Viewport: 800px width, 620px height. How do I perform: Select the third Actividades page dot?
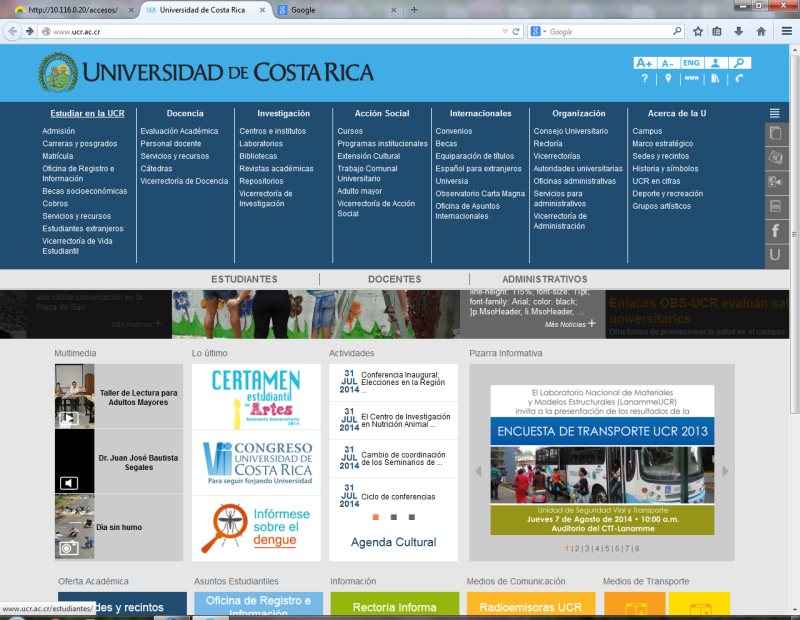[x=411, y=517]
